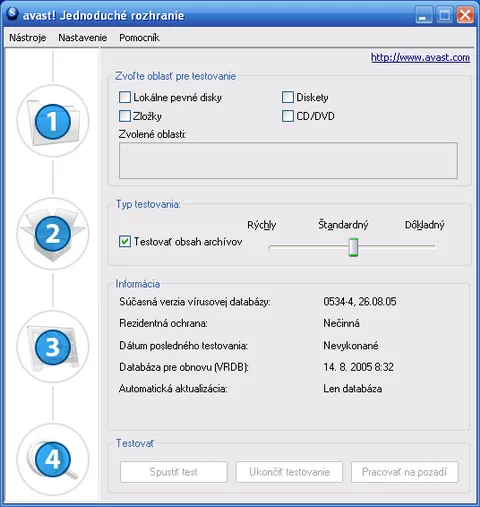Tick the Diskety checkbox

[288, 97]
